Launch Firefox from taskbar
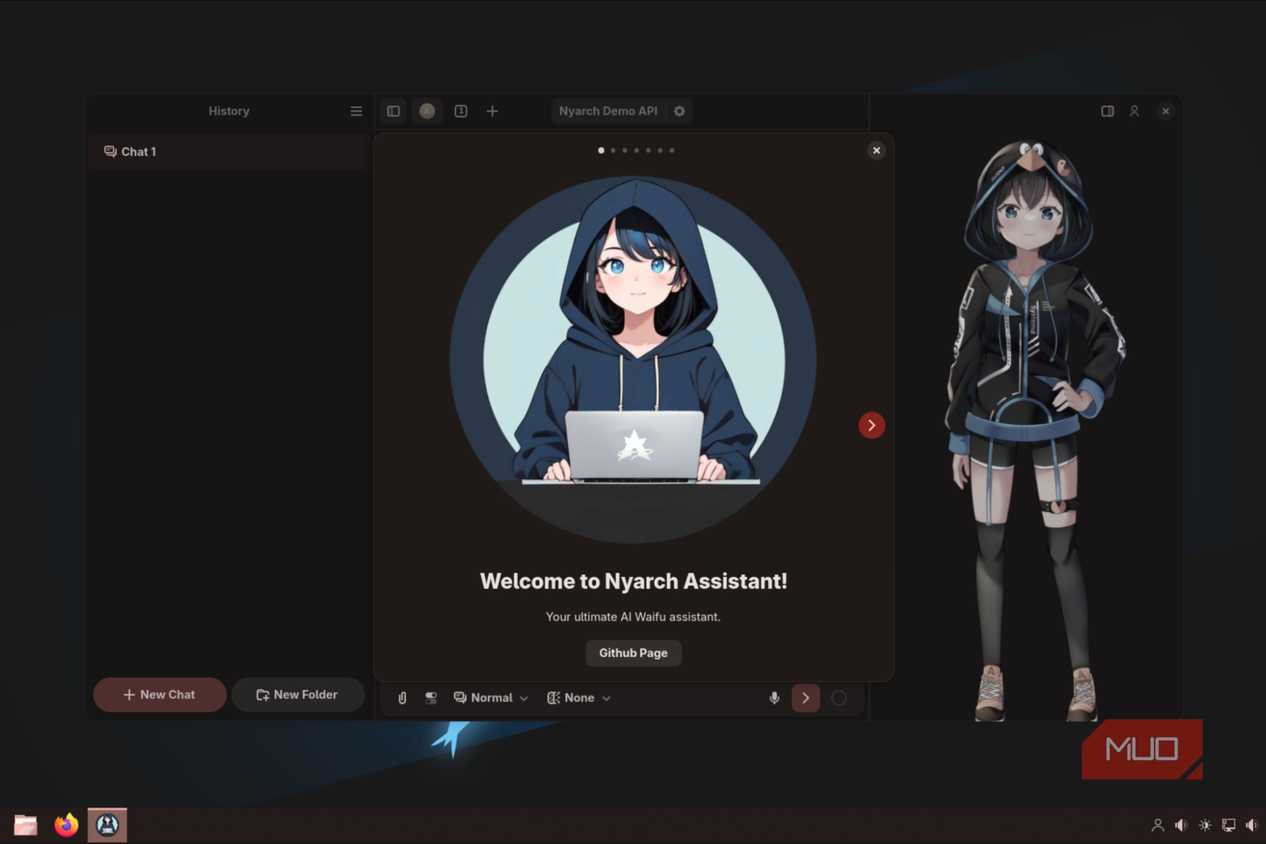This screenshot has width=1266, height=844. pos(66,825)
